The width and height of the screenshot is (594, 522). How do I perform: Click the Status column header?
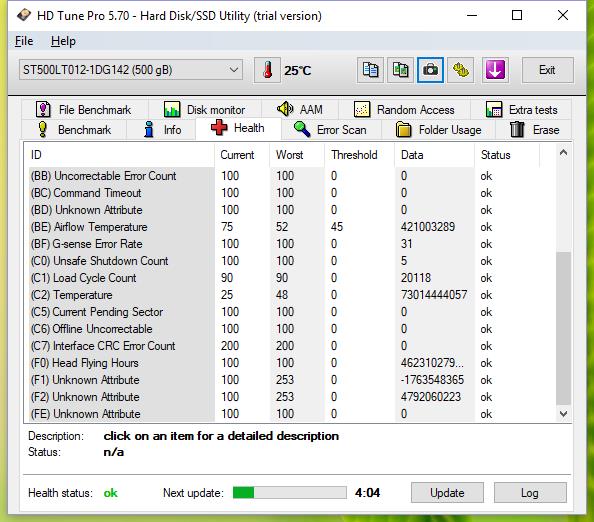click(x=507, y=155)
